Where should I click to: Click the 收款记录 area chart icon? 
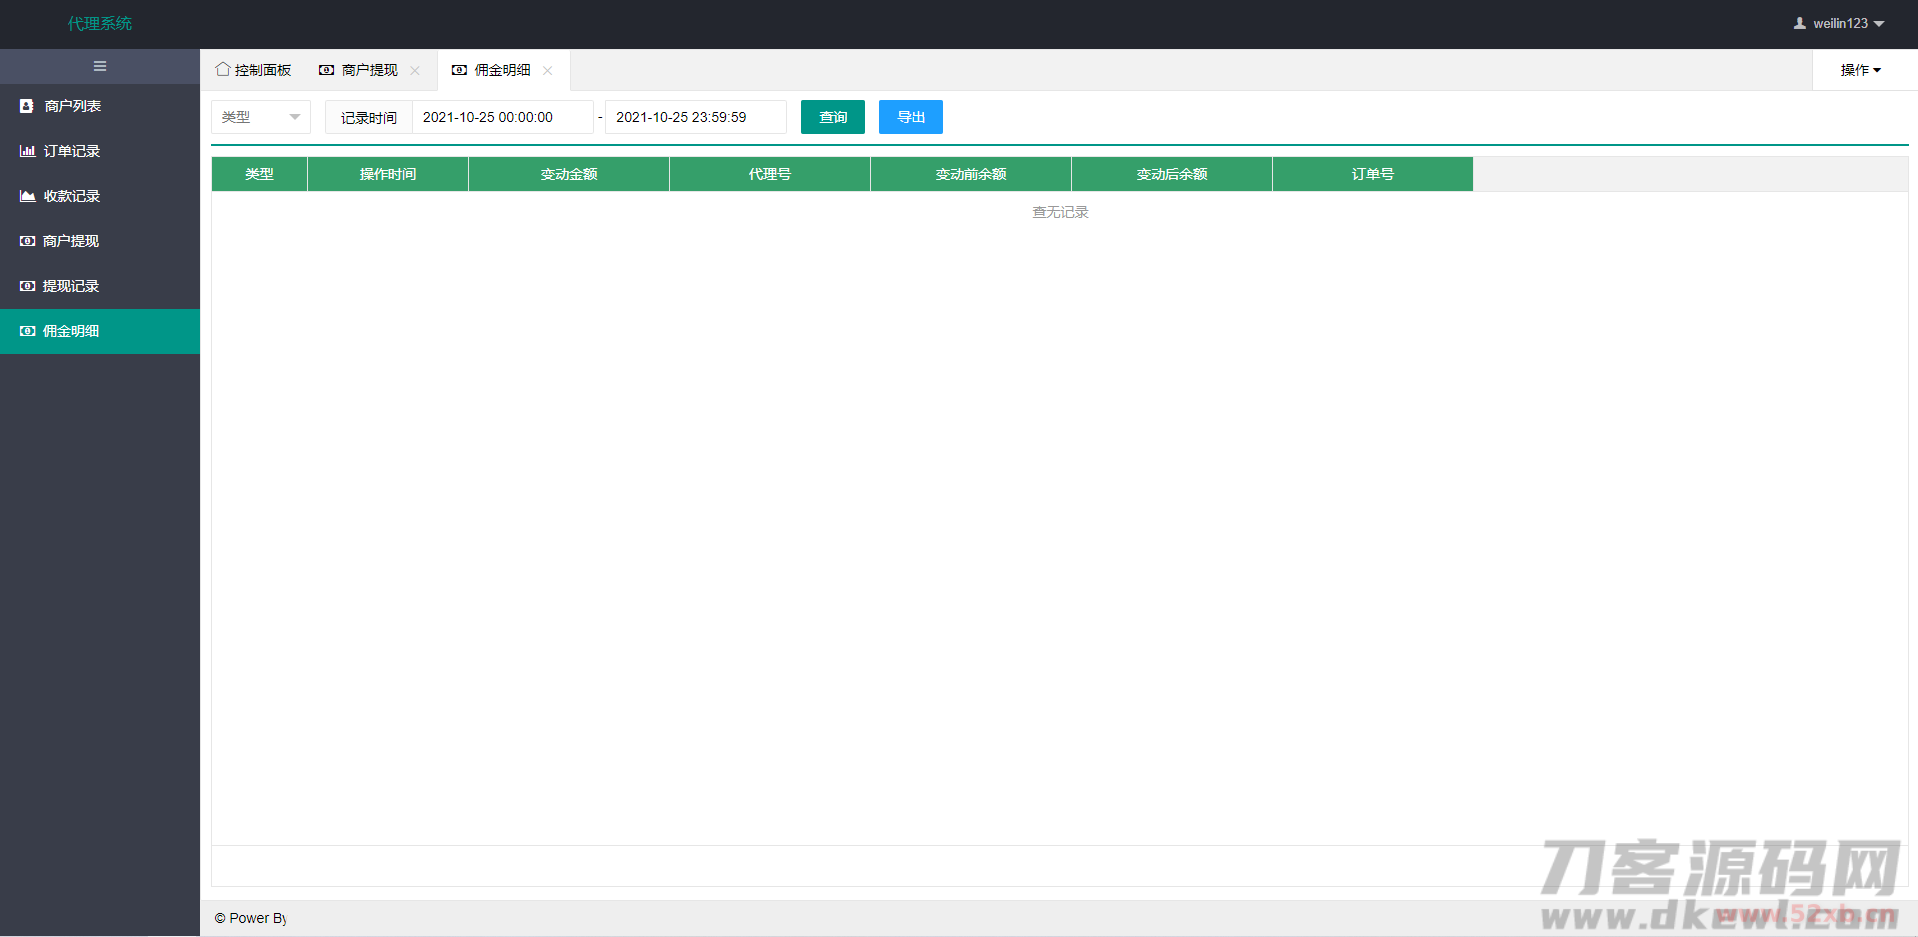pos(27,196)
